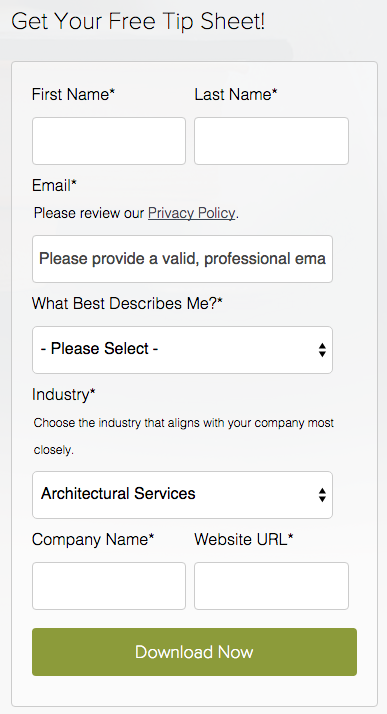387x714 pixels.
Task: Click the arrows icon on 'Please Select' dropdown
Action: pyautogui.click(x=322, y=350)
